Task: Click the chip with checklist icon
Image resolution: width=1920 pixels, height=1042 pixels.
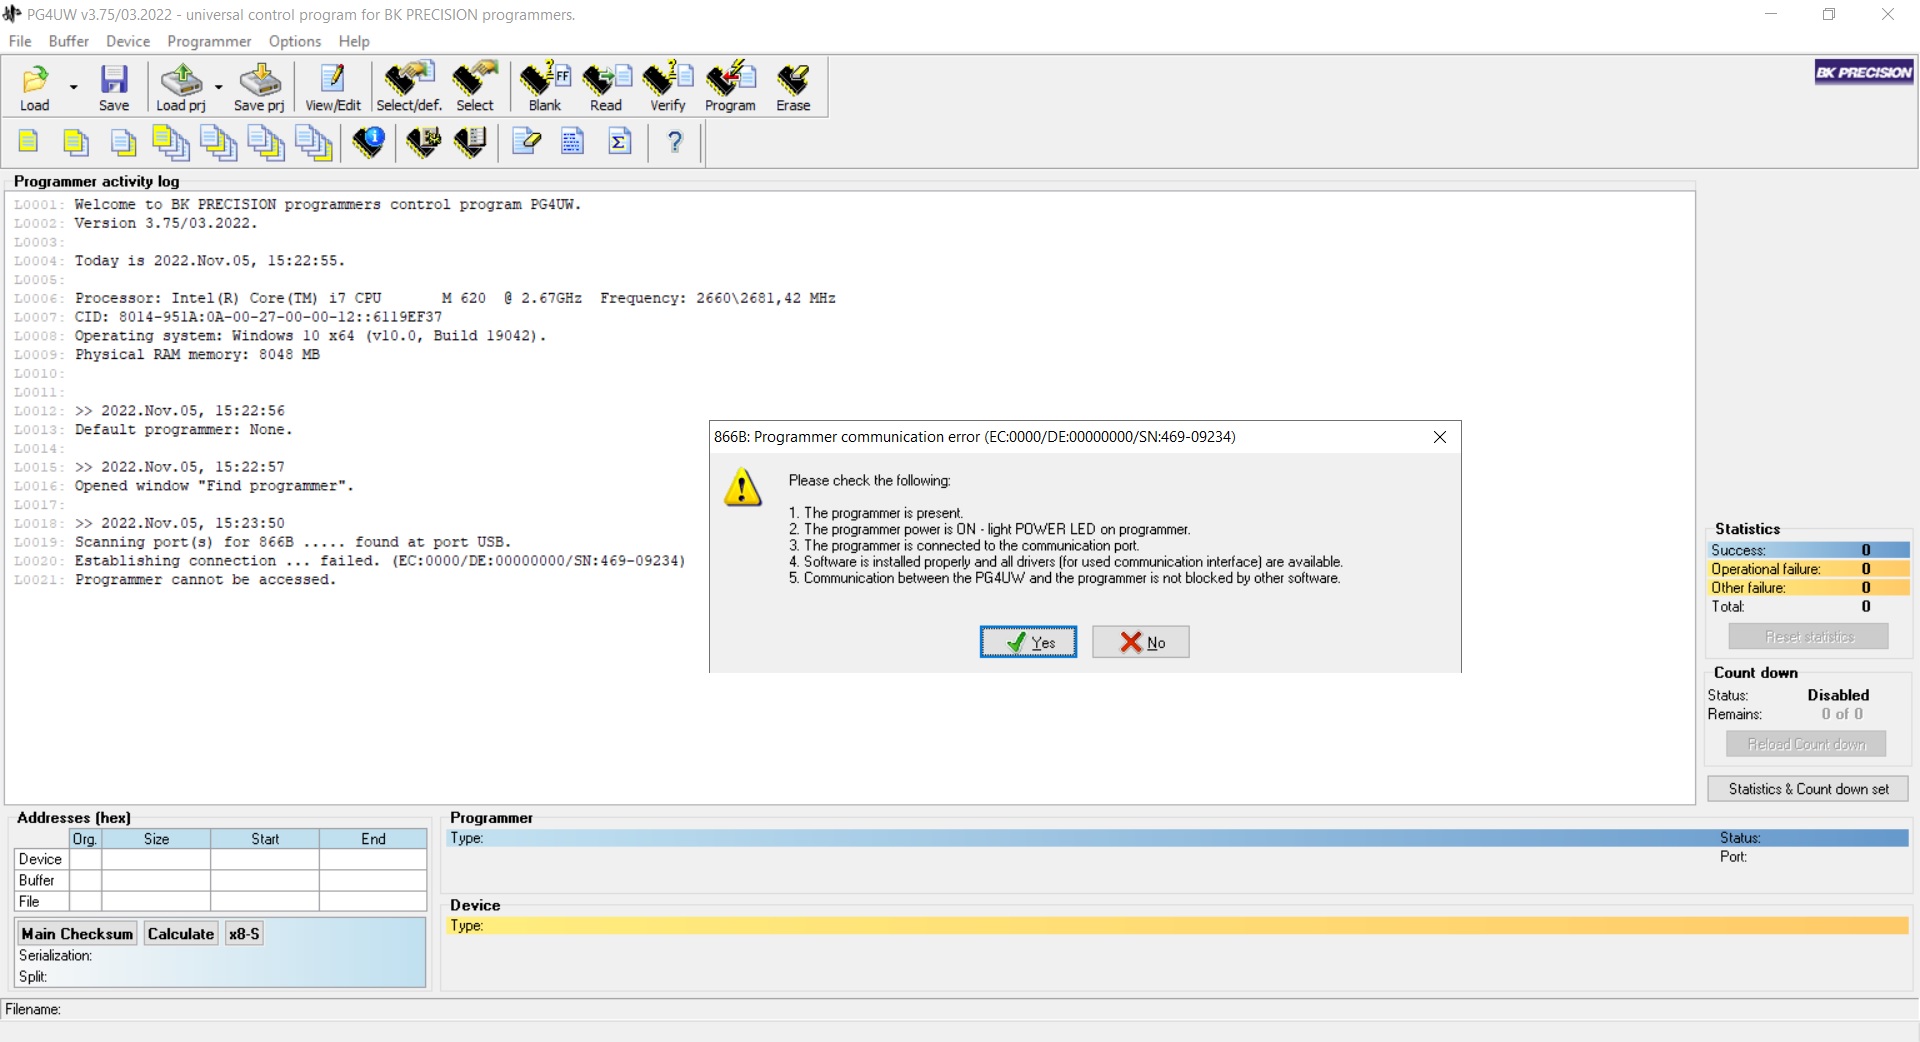Action: (470, 142)
